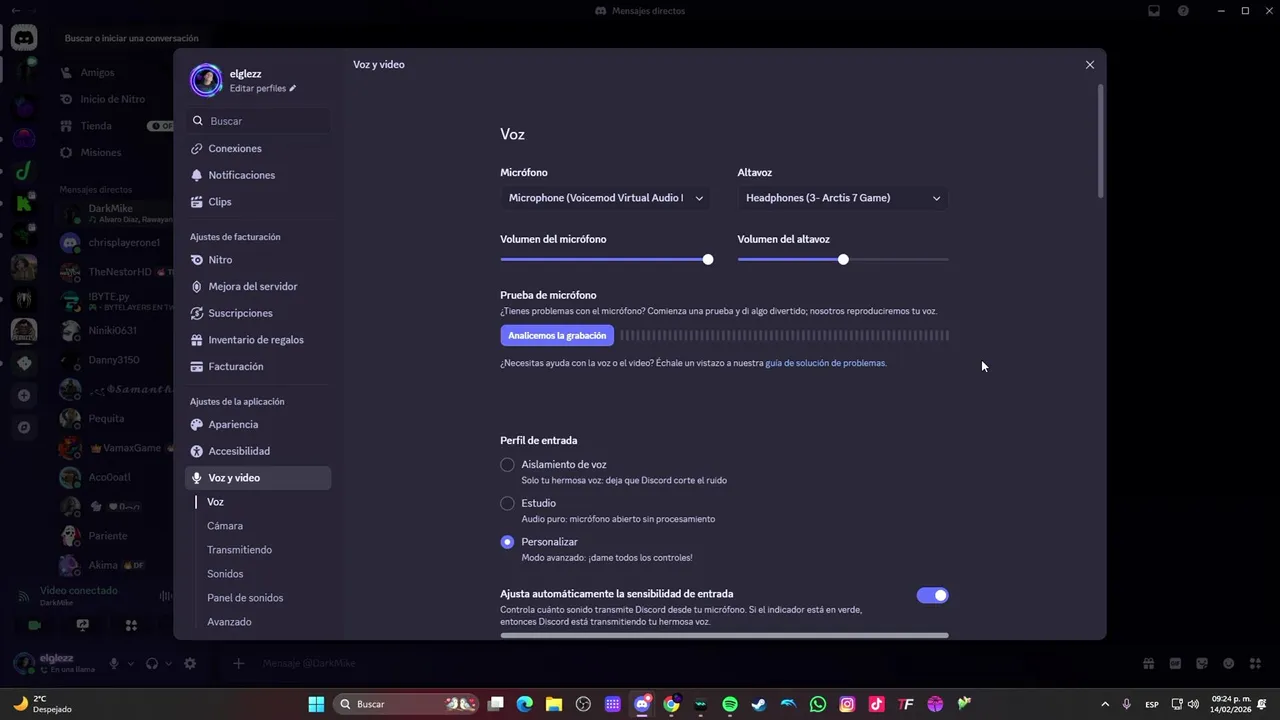Select Voz y video microphone entry

tap(258, 478)
